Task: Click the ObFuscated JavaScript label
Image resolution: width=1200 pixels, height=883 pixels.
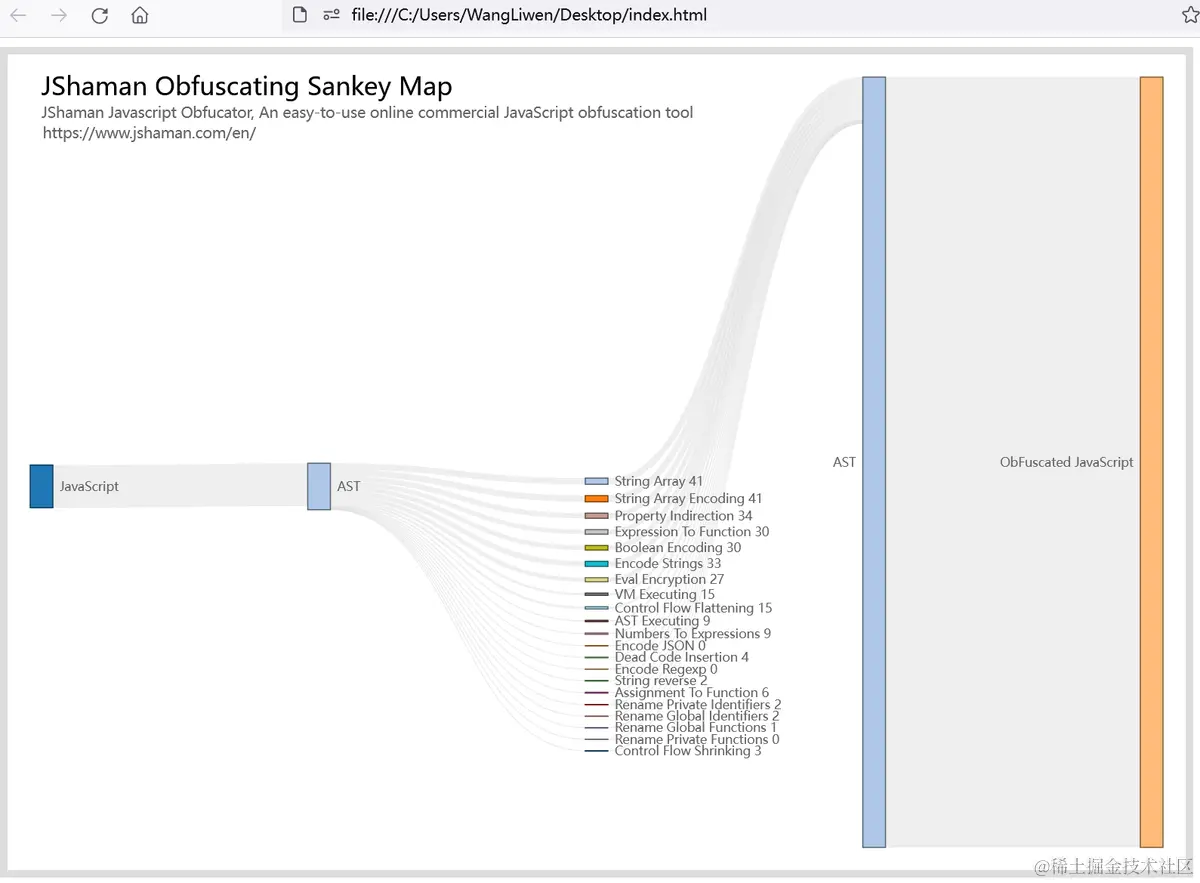Action: [1066, 462]
